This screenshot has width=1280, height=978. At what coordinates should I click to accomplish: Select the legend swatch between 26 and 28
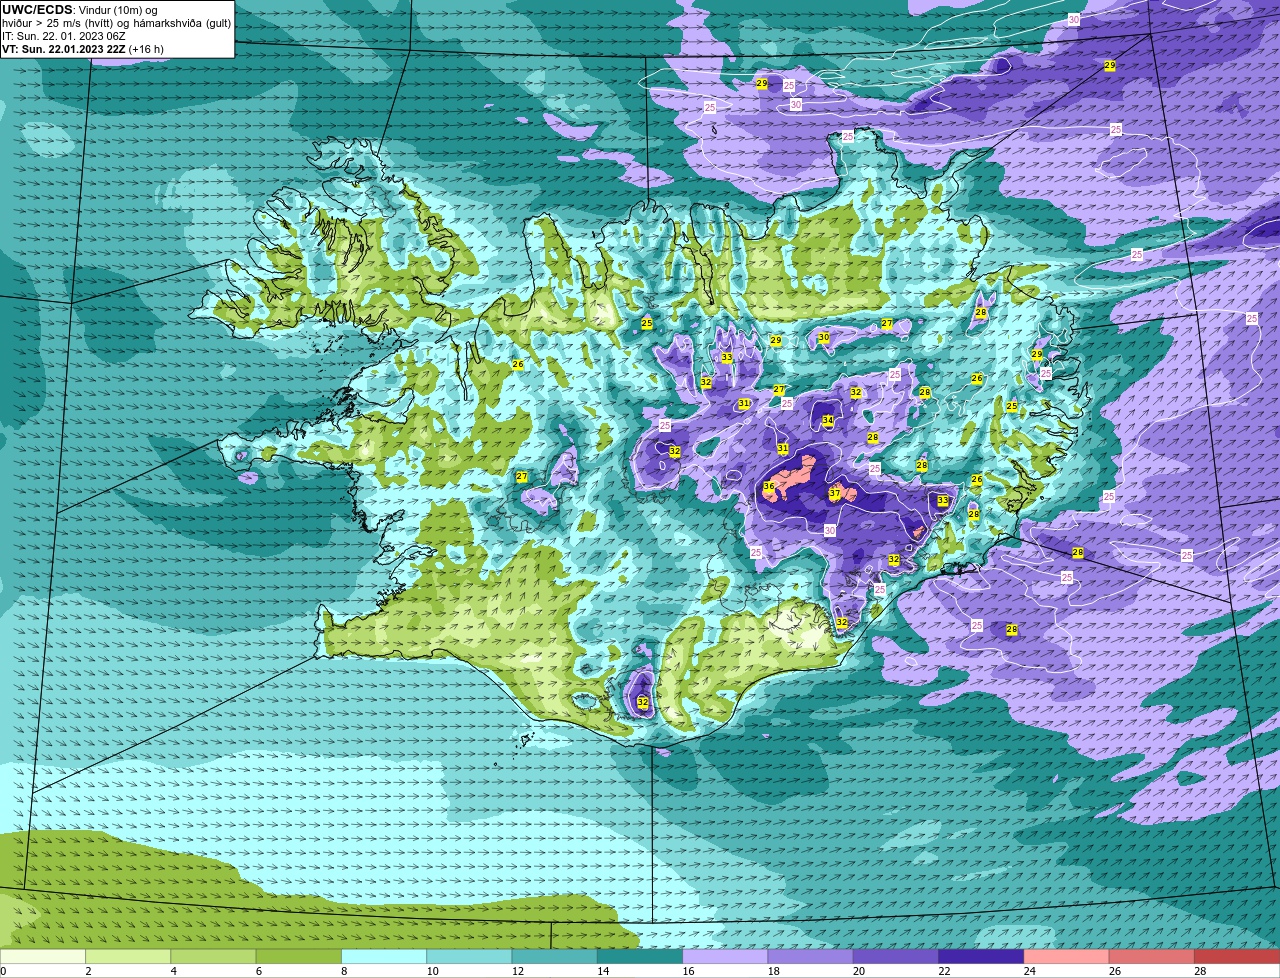(x=1152, y=956)
